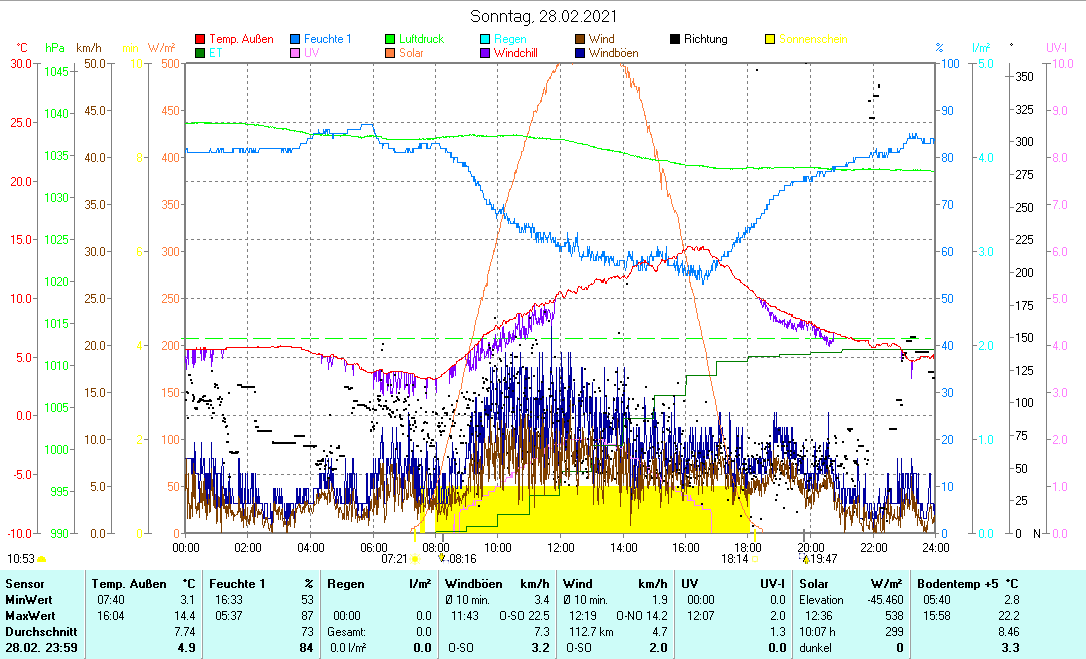Click the 'MinWert' row label
Image resolution: width=1086 pixels, height=659 pixels.
click(29, 600)
